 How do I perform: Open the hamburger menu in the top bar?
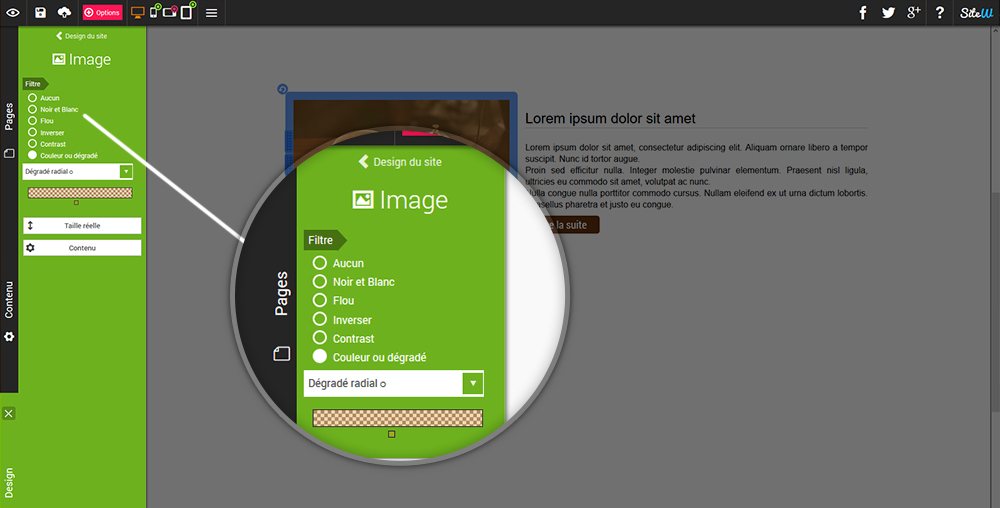coord(212,13)
